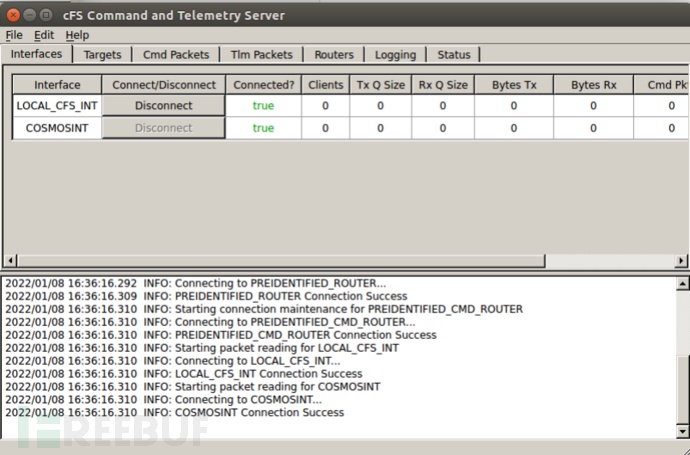Switch to the Interfaces tab
The height and width of the screenshot is (455, 690).
(x=37, y=54)
